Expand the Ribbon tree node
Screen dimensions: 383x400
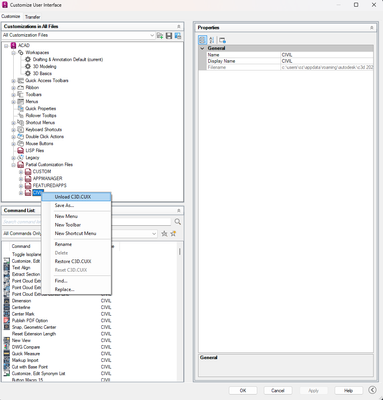pyautogui.click(x=13, y=88)
